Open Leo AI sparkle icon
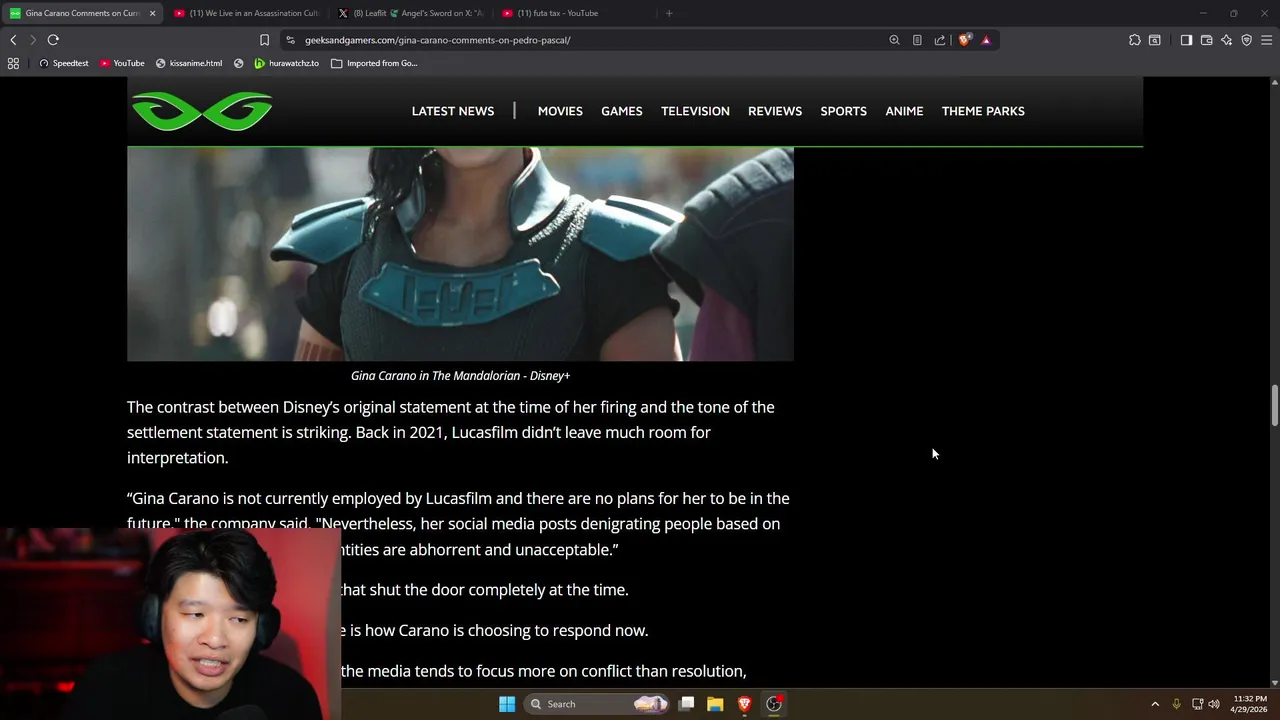Screen dimensions: 1280x720 (x=1226, y=40)
